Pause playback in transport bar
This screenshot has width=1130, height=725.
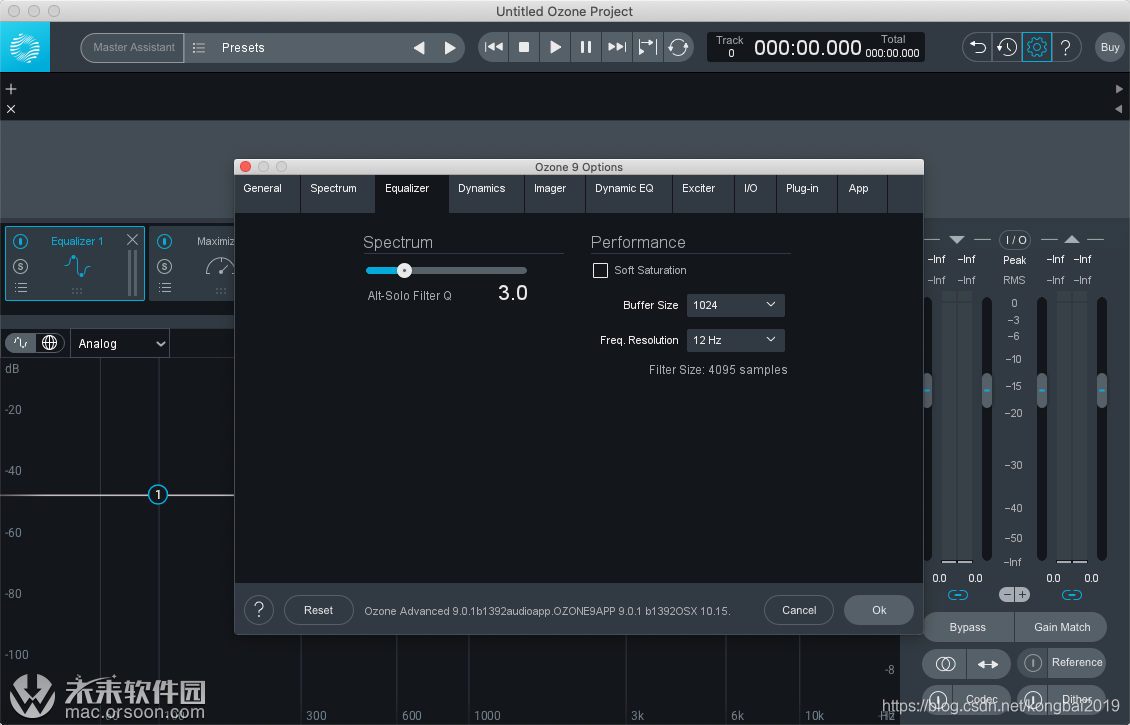click(586, 47)
